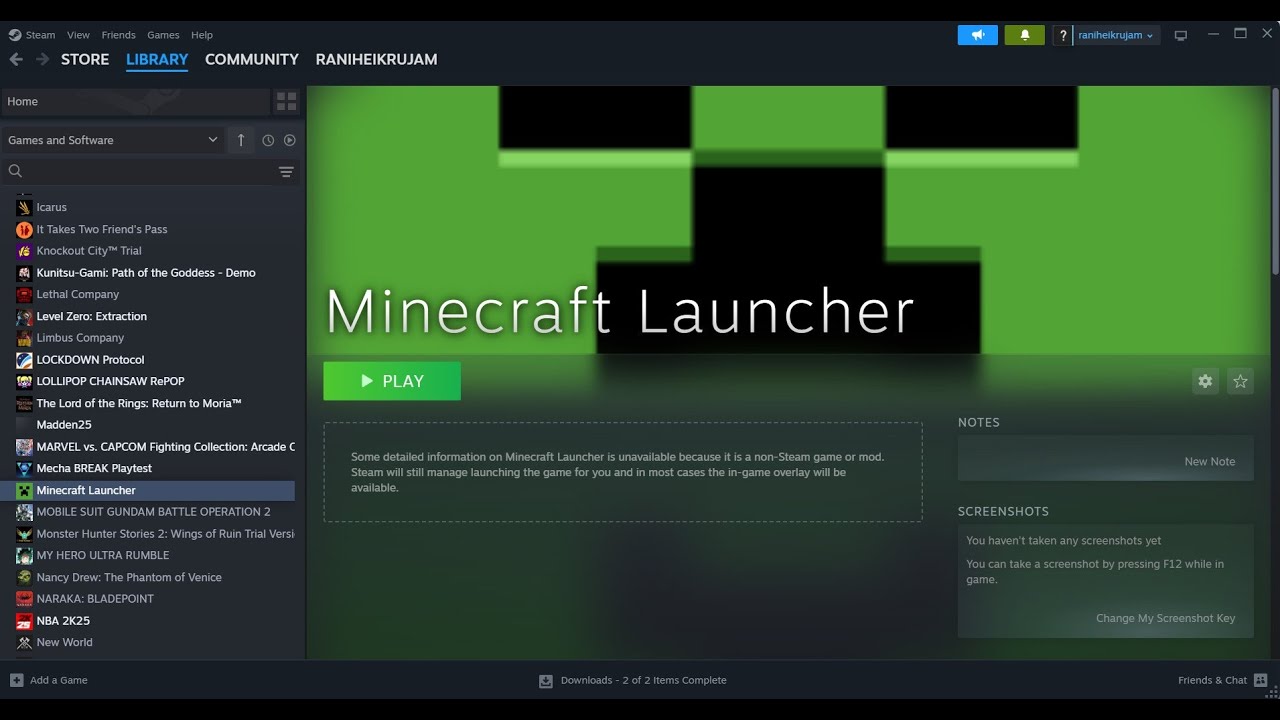The width and height of the screenshot is (1280, 720).
Task: Toggle grid view with the squares icon
Action: tap(286, 101)
